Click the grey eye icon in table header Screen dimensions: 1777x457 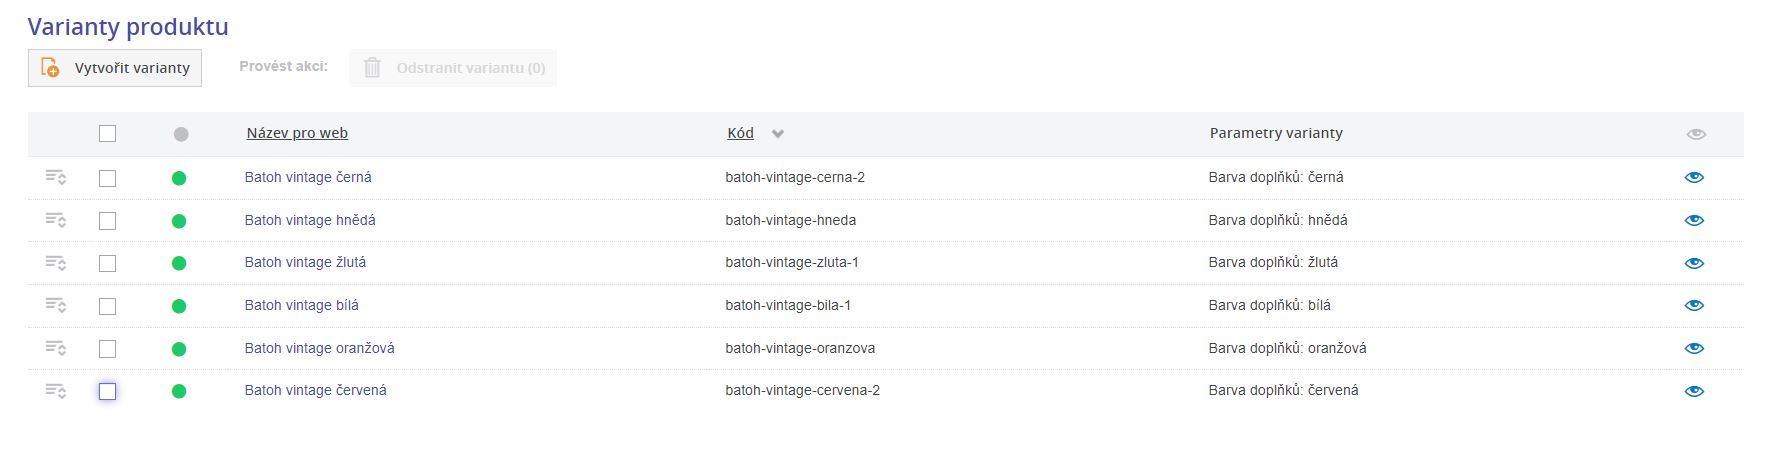(1695, 134)
